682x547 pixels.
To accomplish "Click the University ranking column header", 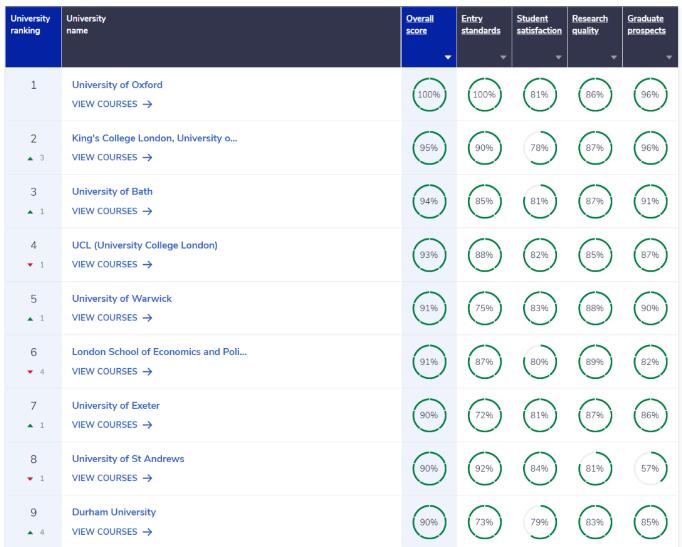I will pyautogui.click(x=33, y=37).
